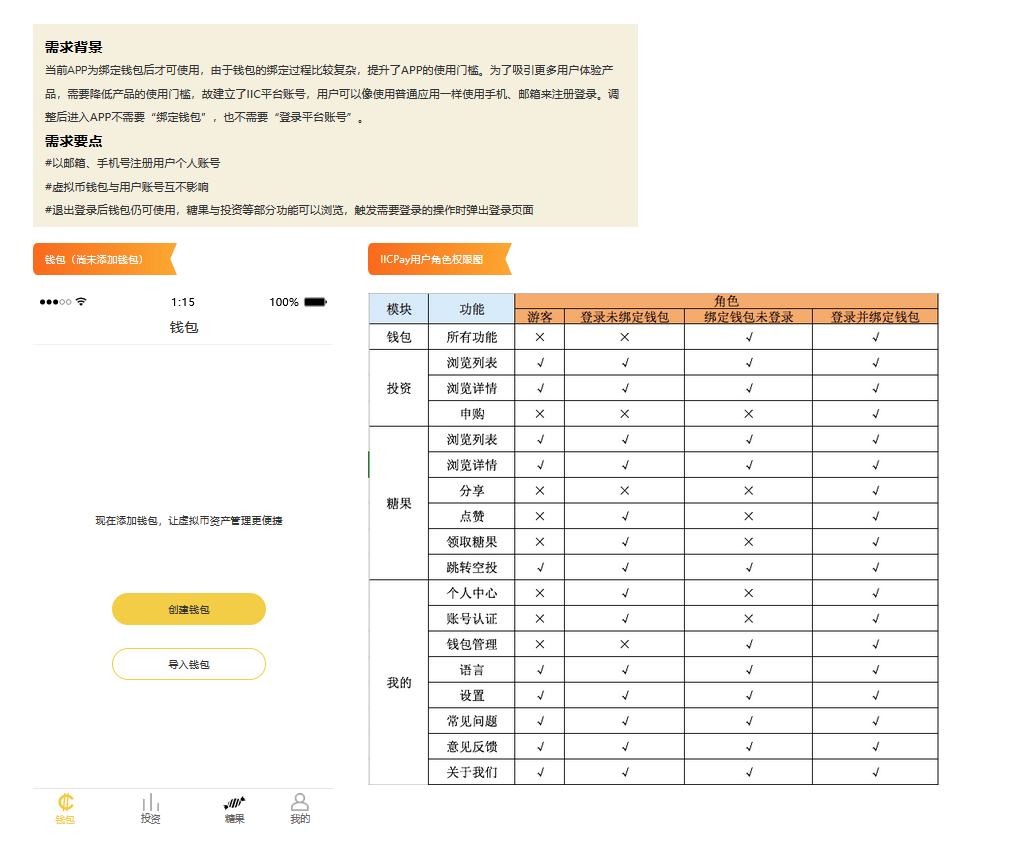Click the 个人中心 function cell
1014x852 pixels.
[471, 593]
